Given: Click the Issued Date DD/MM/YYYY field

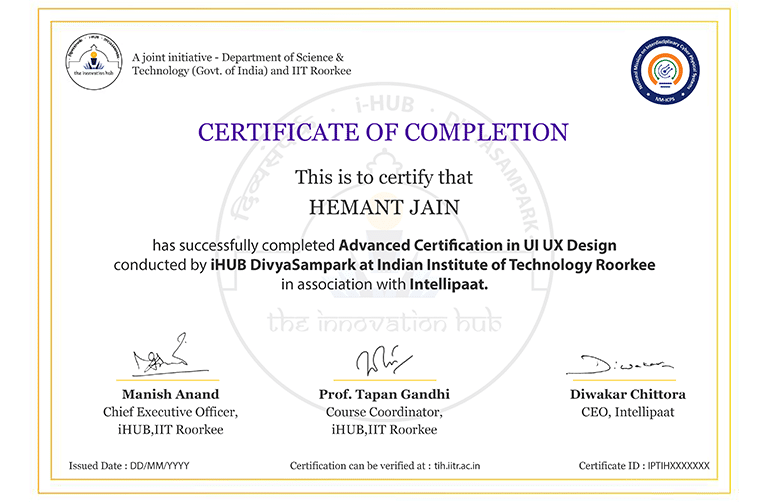Looking at the screenshot, I should [129, 466].
